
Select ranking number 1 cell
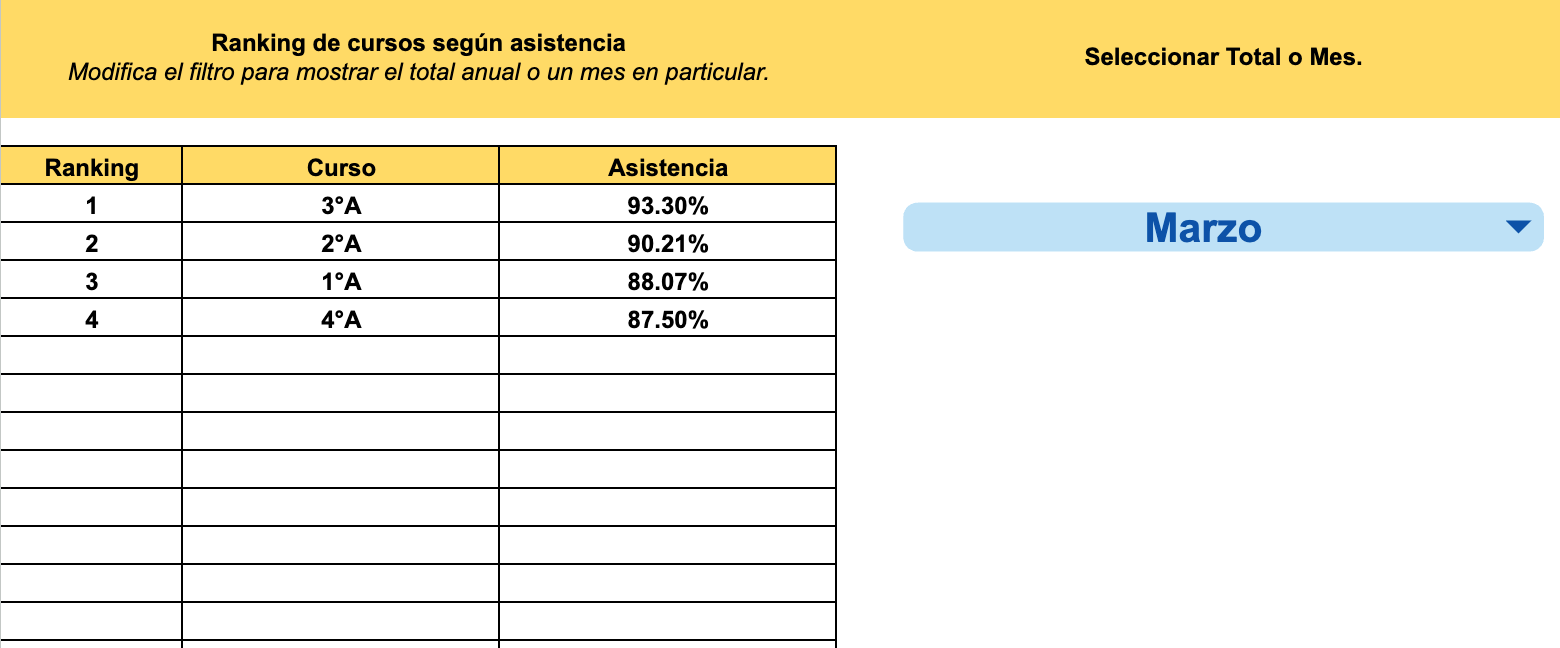(x=92, y=206)
